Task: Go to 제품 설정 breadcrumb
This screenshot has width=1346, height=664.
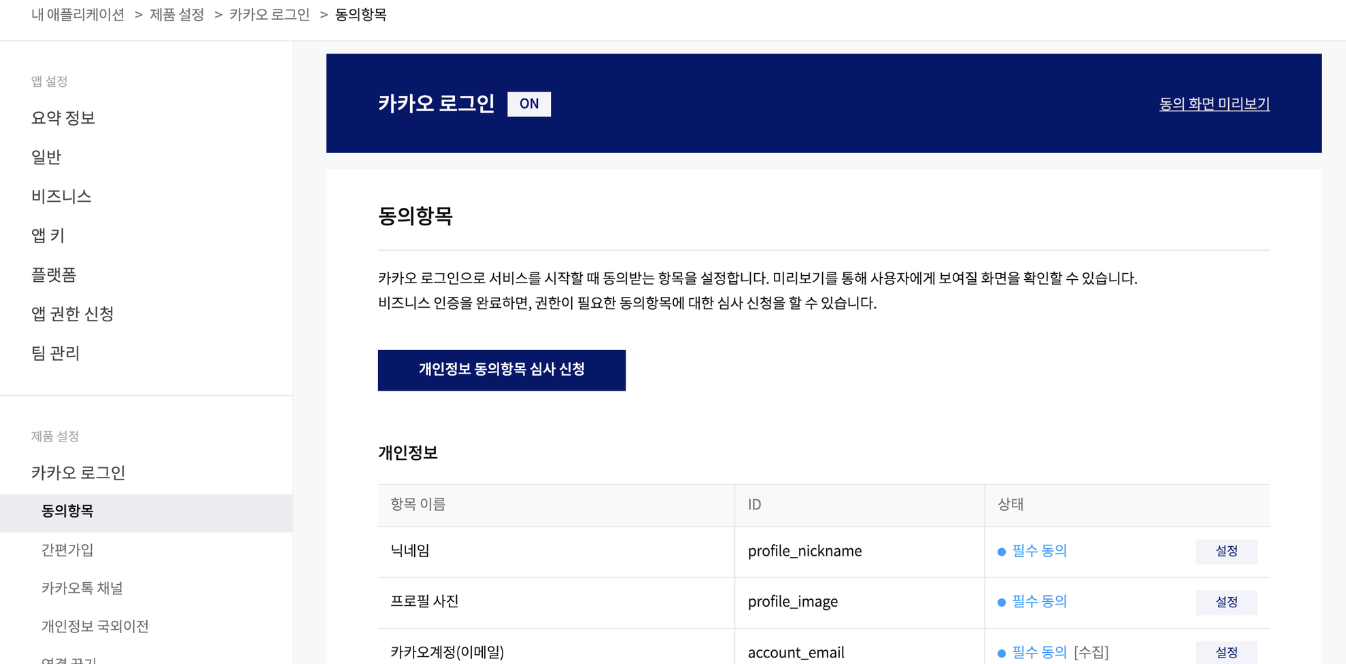Action: click(177, 15)
